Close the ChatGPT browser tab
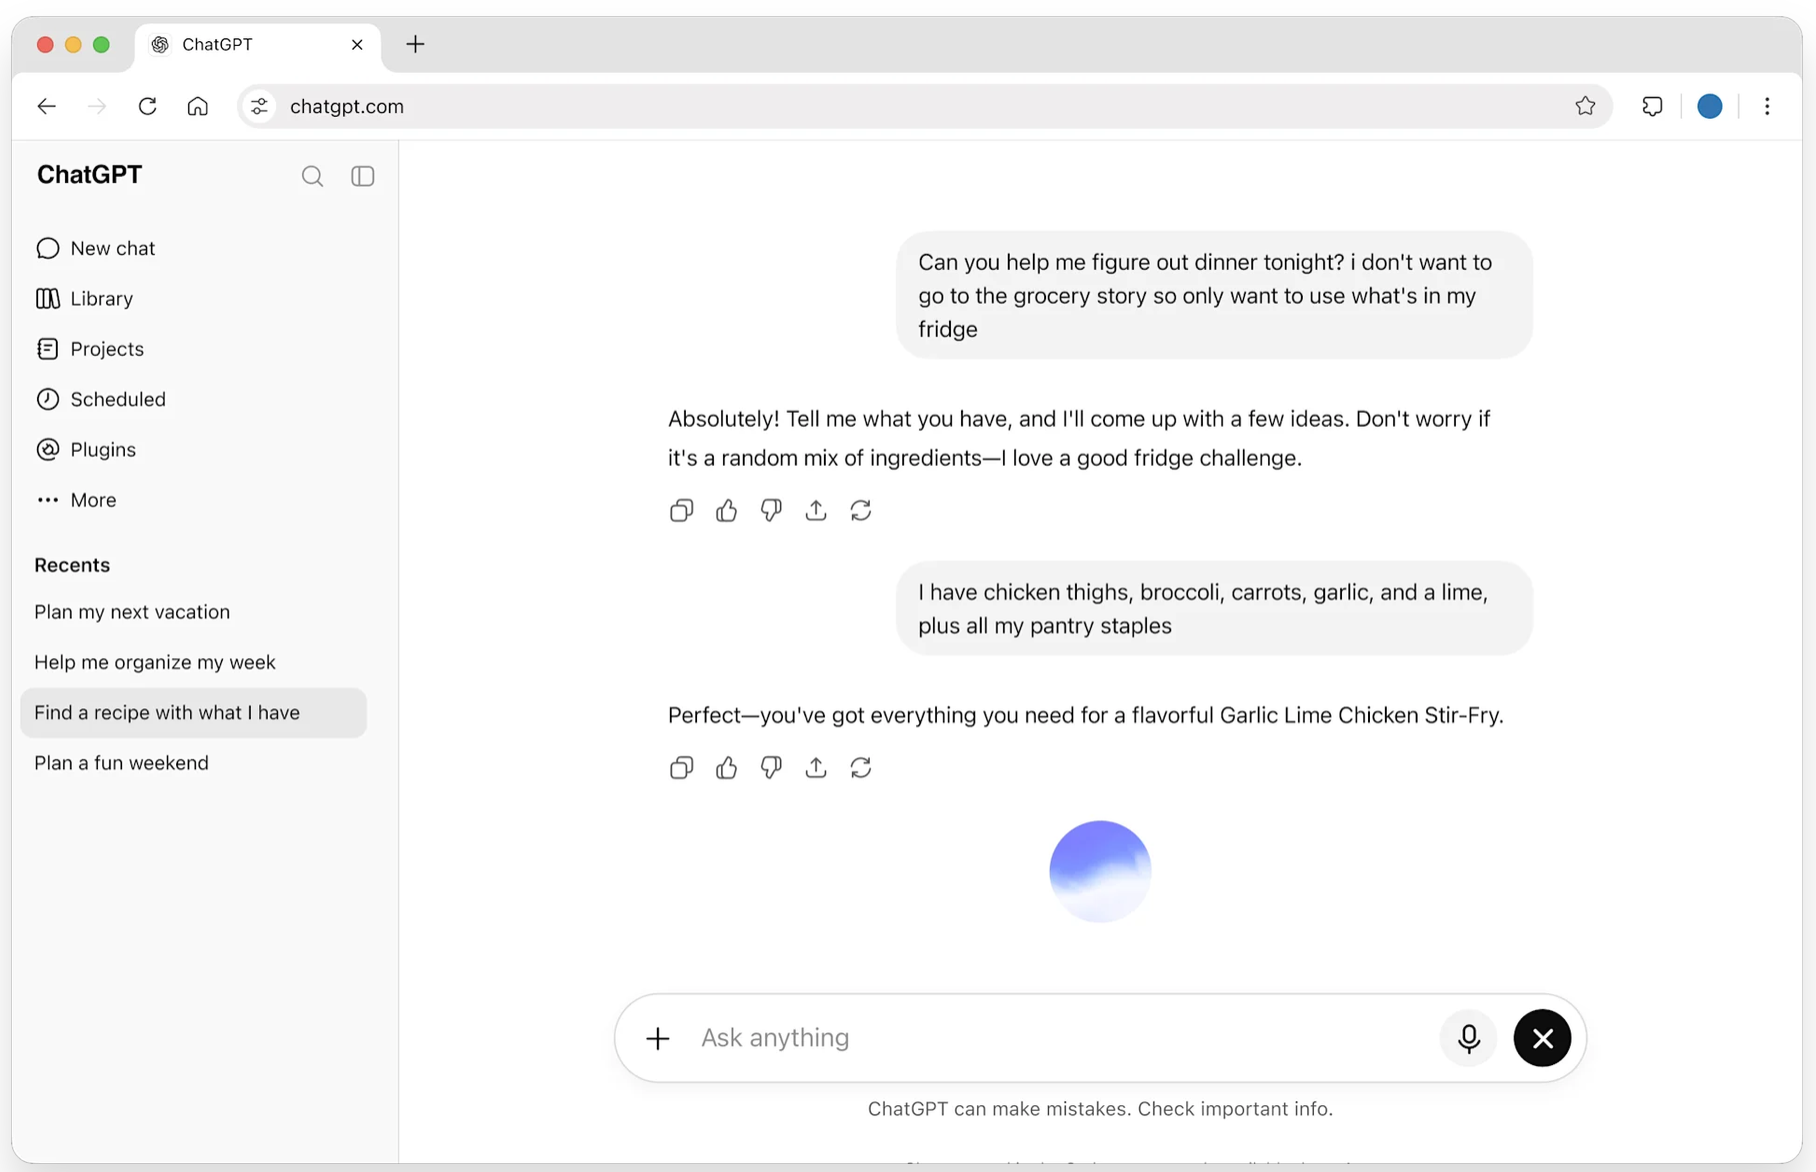The height and width of the screenshot is (1172, 1816). click(x=357, y=44)
